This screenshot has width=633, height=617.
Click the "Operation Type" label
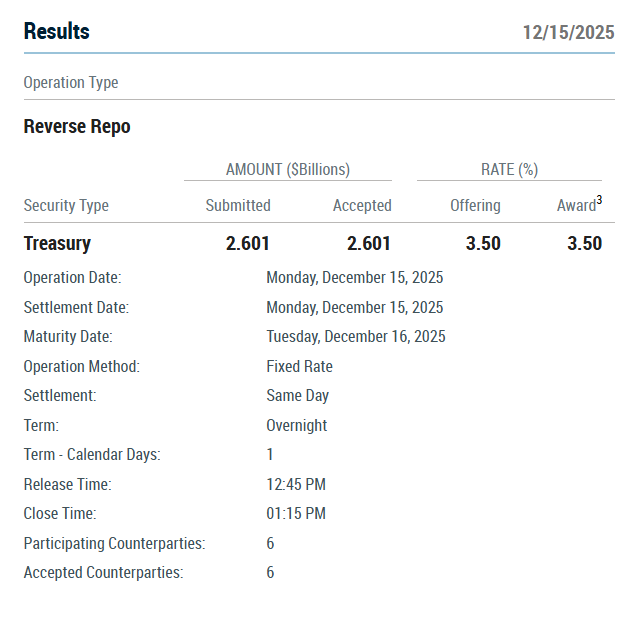(71, 82)
